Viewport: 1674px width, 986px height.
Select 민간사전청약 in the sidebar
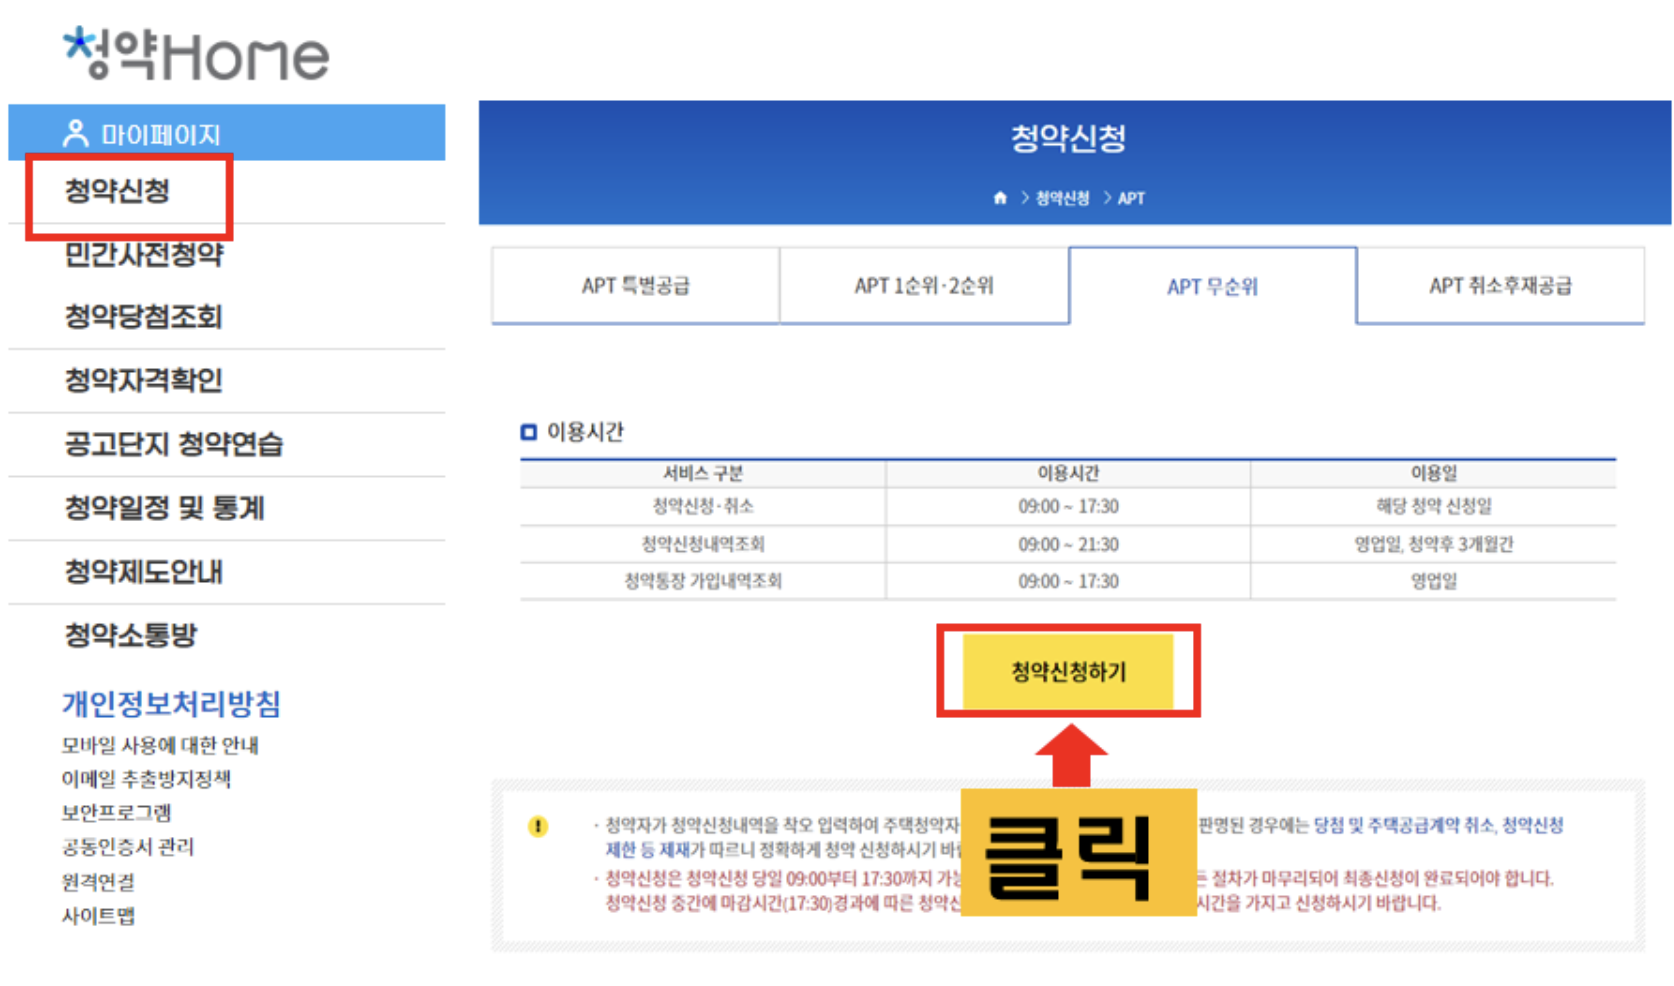(x=142, y=255)
